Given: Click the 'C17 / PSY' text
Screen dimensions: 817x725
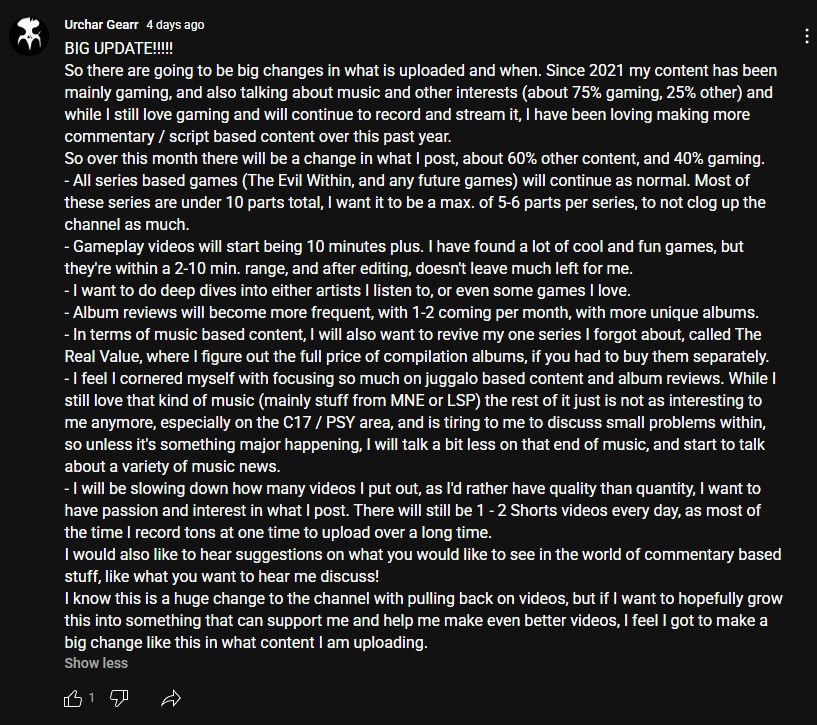Looking at the screenshot, I should [319, 422].
